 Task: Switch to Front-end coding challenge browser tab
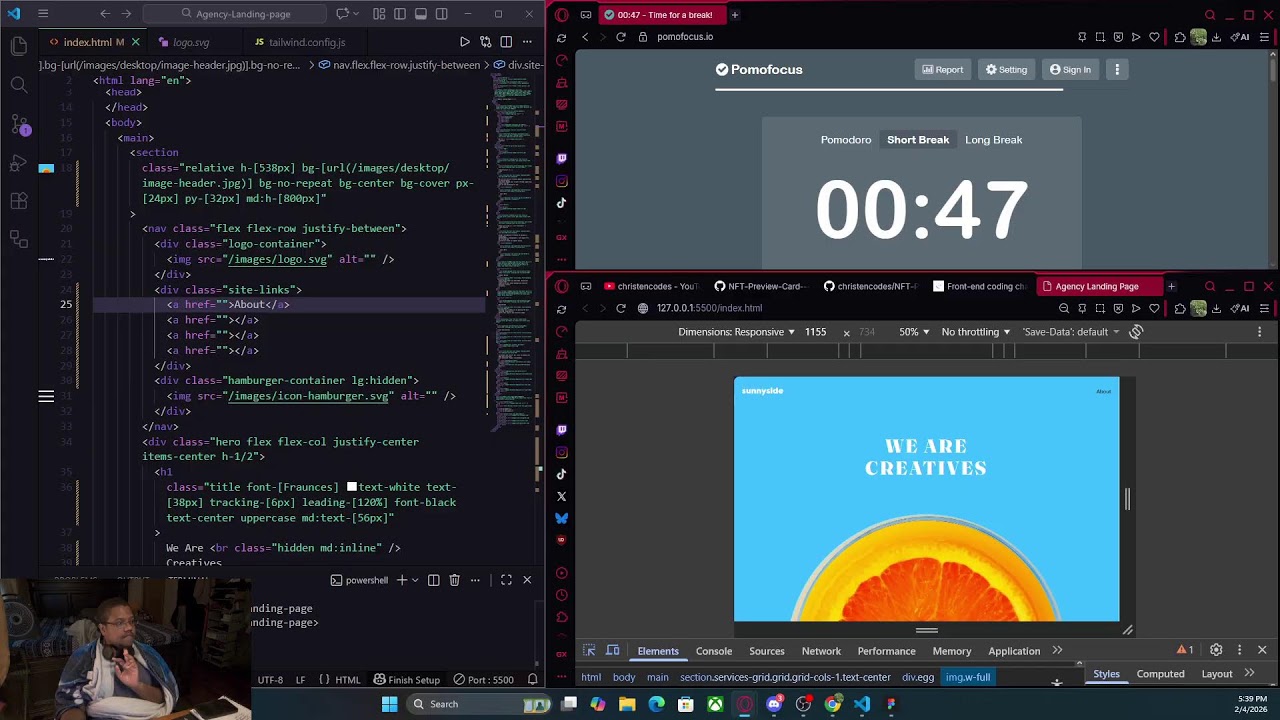pyautogui.click(x=980, y=286)
